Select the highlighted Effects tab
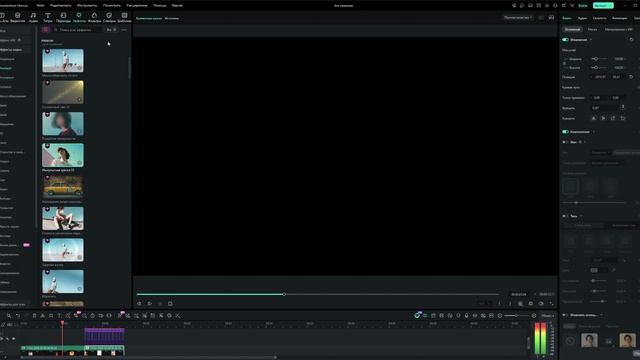 (x=79, y=17)
